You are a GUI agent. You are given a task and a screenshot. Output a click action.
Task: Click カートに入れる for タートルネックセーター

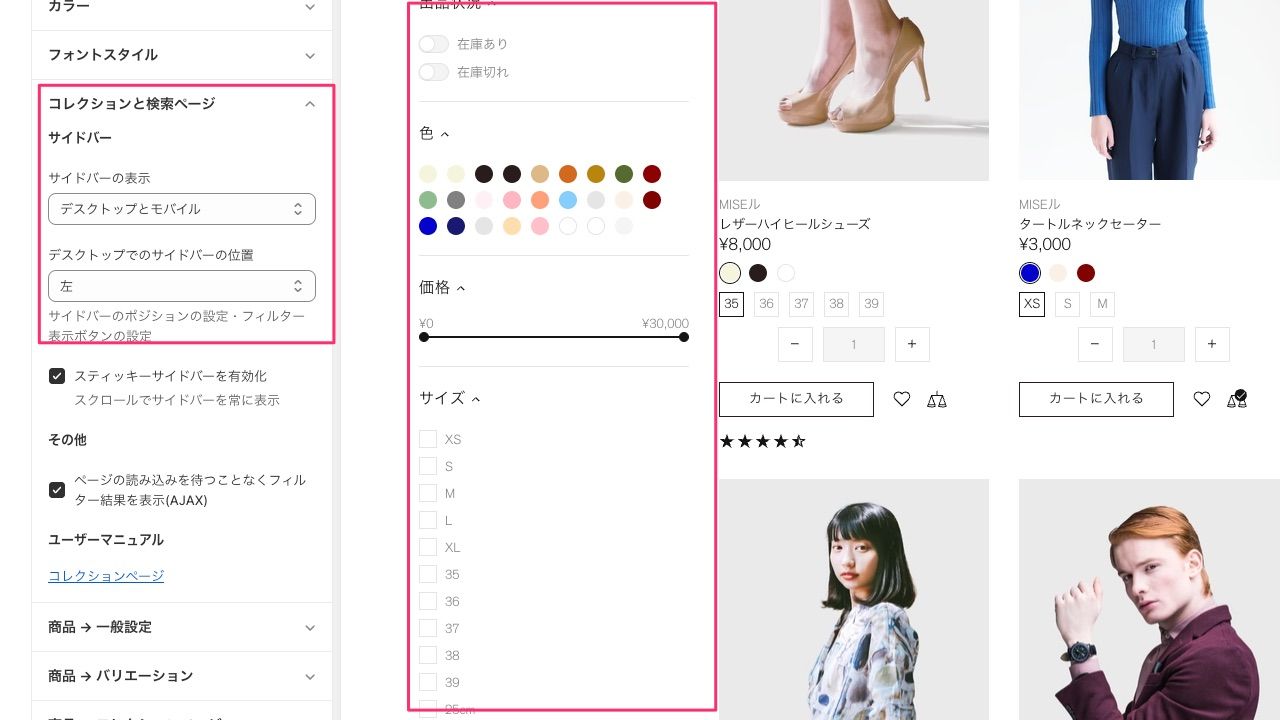[1096, 399]
